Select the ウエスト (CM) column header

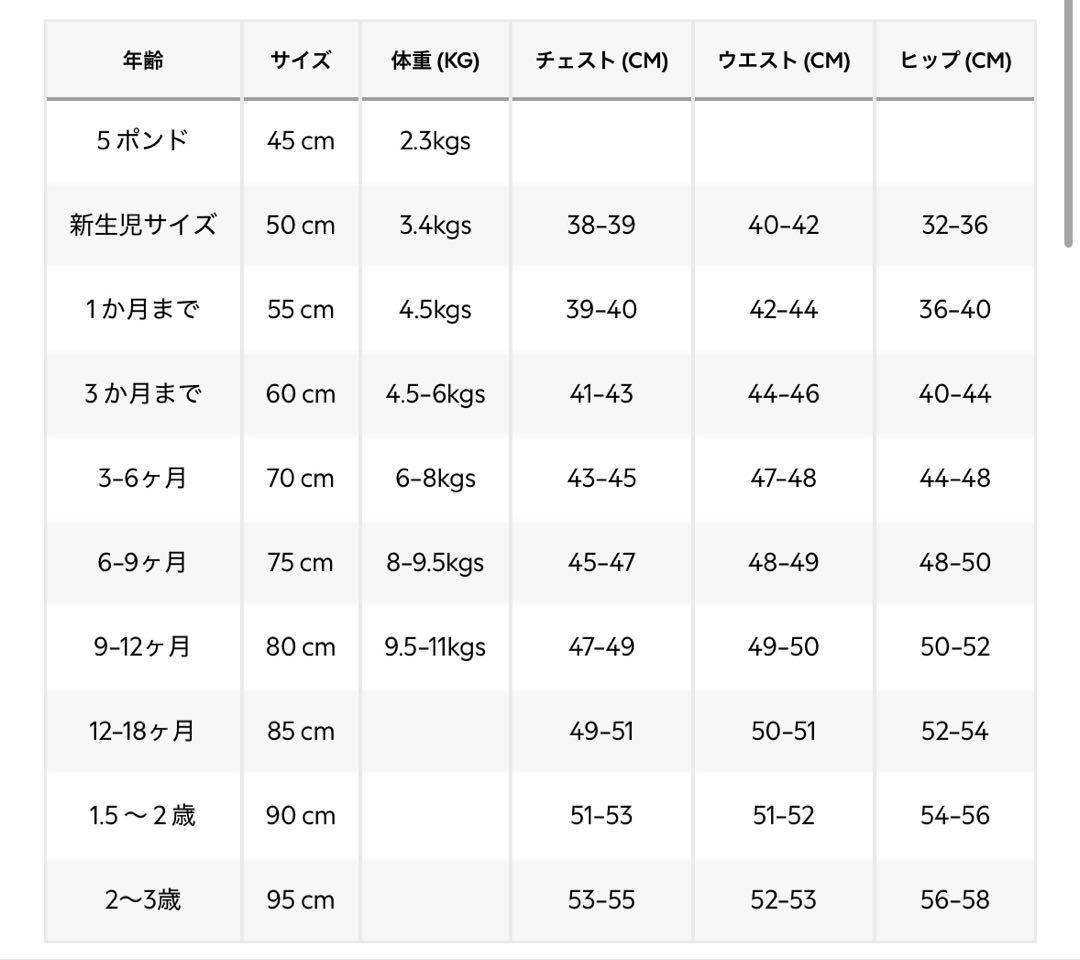pos(783,61)
